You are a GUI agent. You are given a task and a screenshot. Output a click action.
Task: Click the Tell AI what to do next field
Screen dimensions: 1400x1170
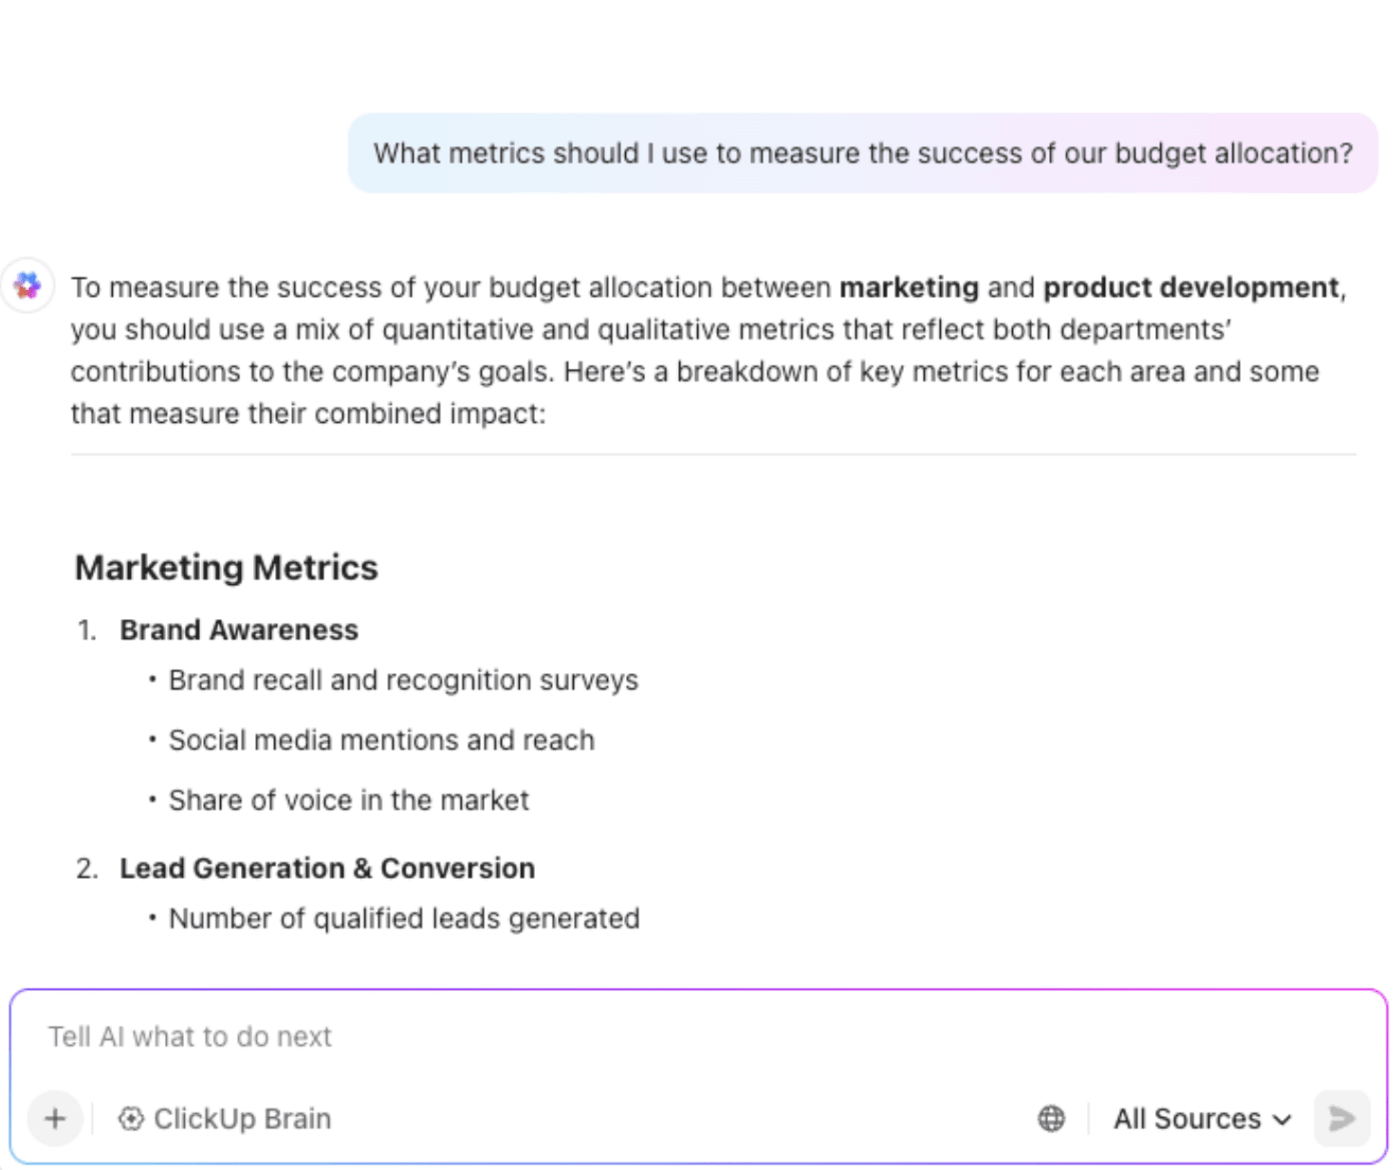[x=400, y=1037]
